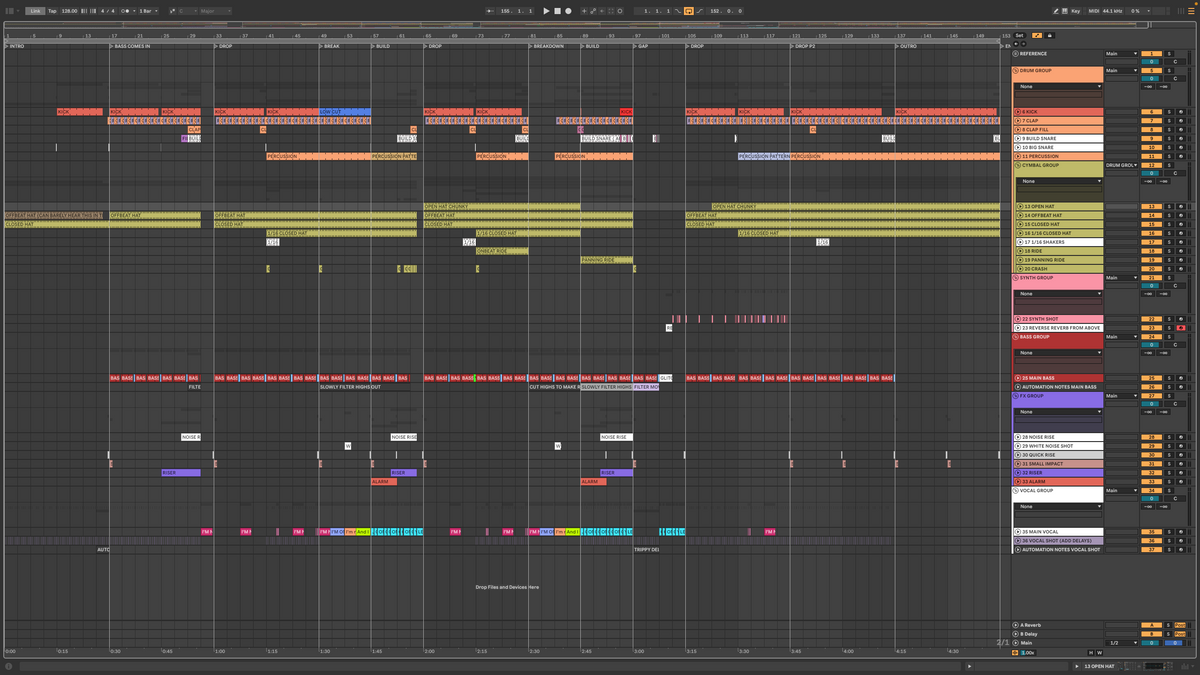
Task: Click the record arm icon on the 6 KICK track
Action: click(x=1181, y=112)
